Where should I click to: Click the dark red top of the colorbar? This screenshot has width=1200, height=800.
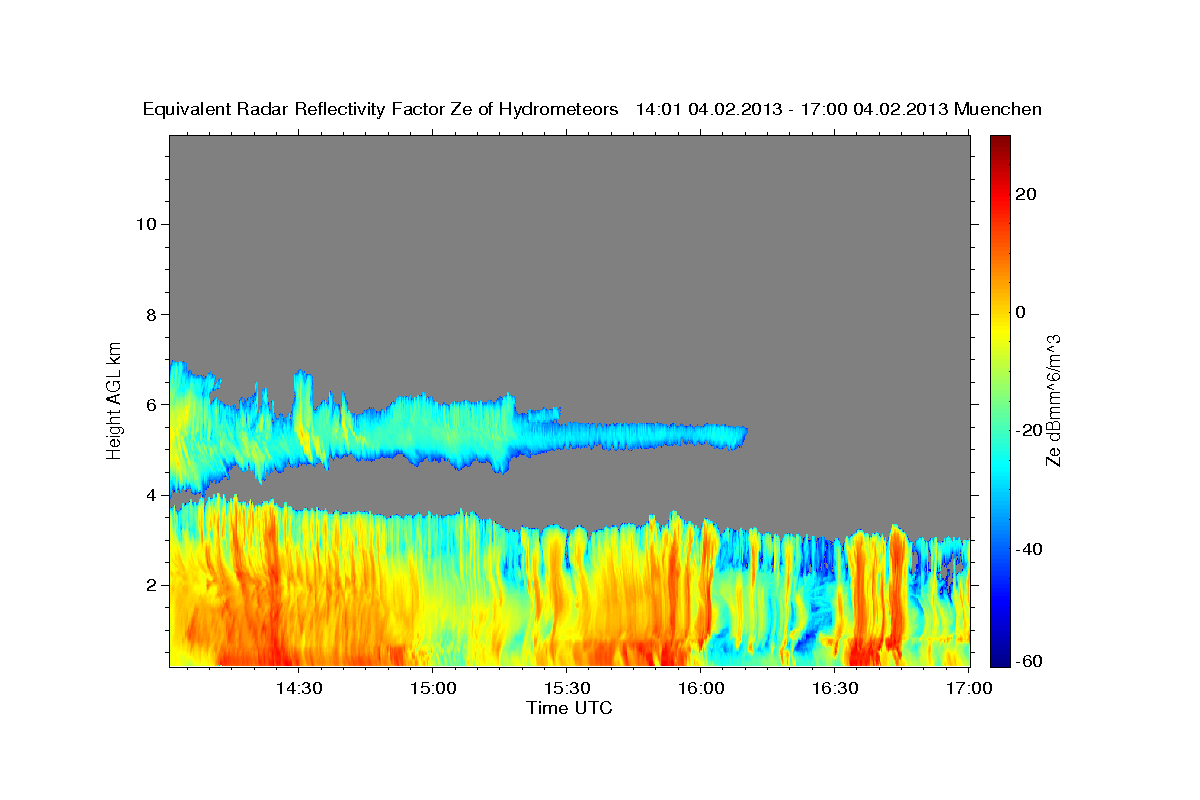pos(999,143)
